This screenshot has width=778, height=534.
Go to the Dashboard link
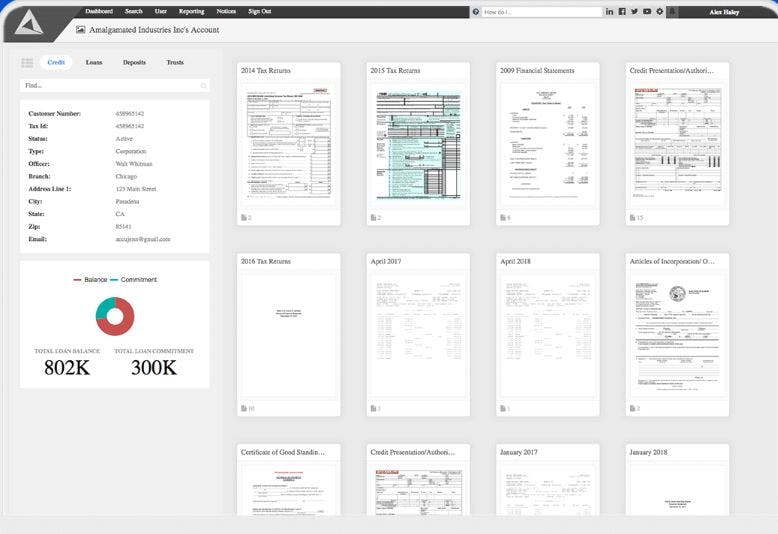click(x=99, y=11)
